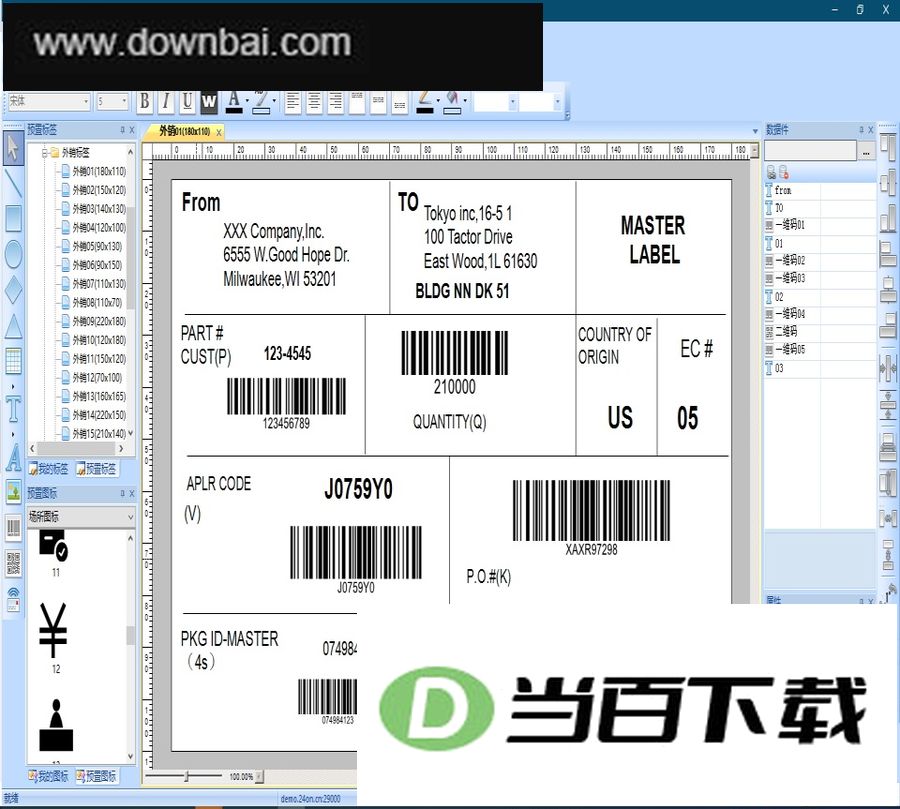Select template 外销13(160x165) in tree
Image resolution: width=900 pixels, height=809 pixels.
[99, 396]
